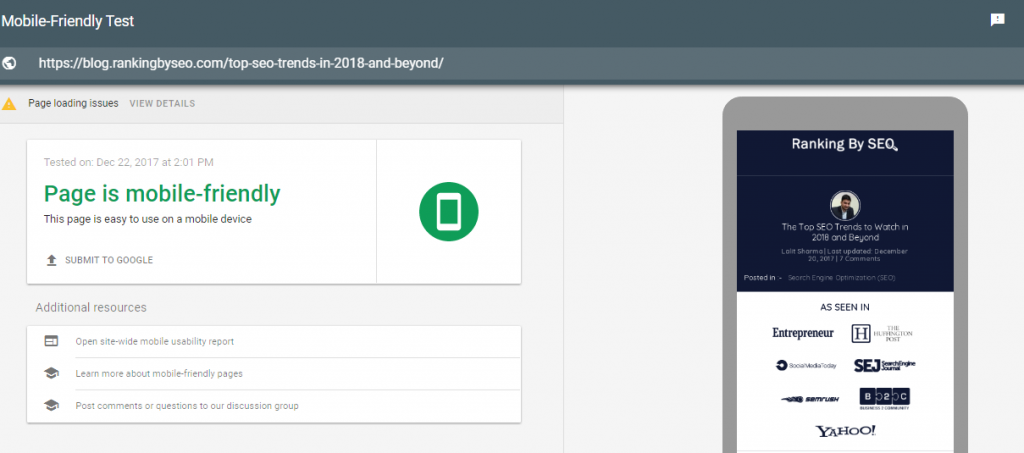
Task: Click 'This page is easy to use' text
Action: [148, 219]
